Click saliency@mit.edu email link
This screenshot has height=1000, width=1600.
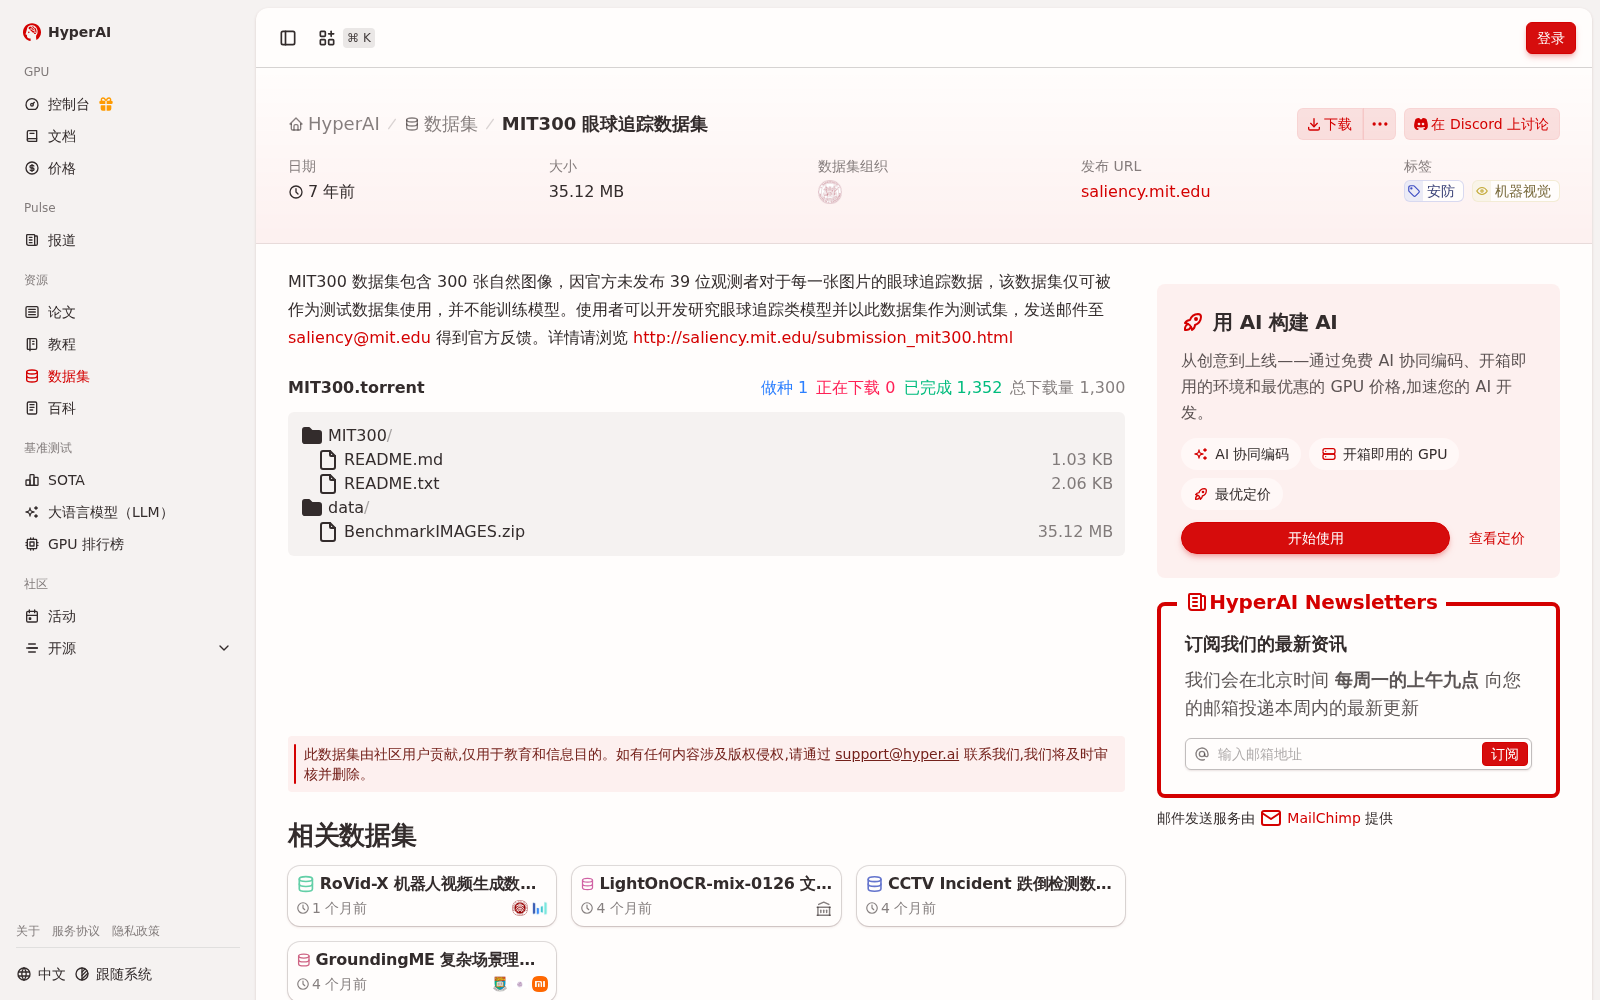[359, 338]
